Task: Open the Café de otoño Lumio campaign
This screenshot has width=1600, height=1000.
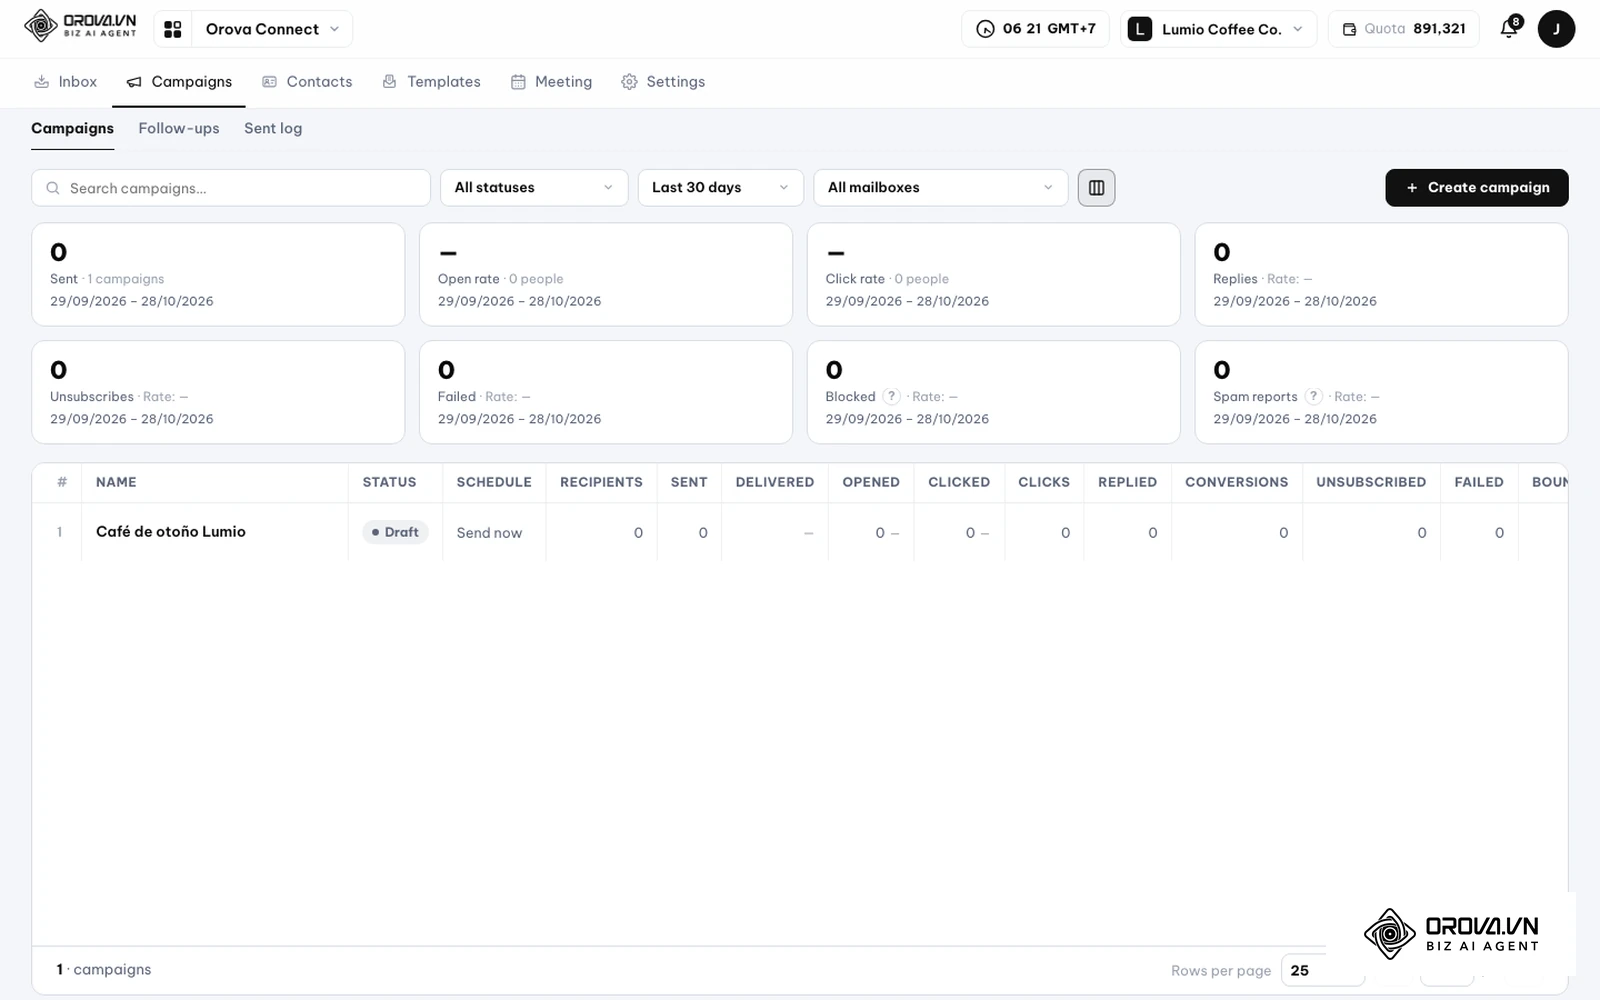Action: [171, 532]
